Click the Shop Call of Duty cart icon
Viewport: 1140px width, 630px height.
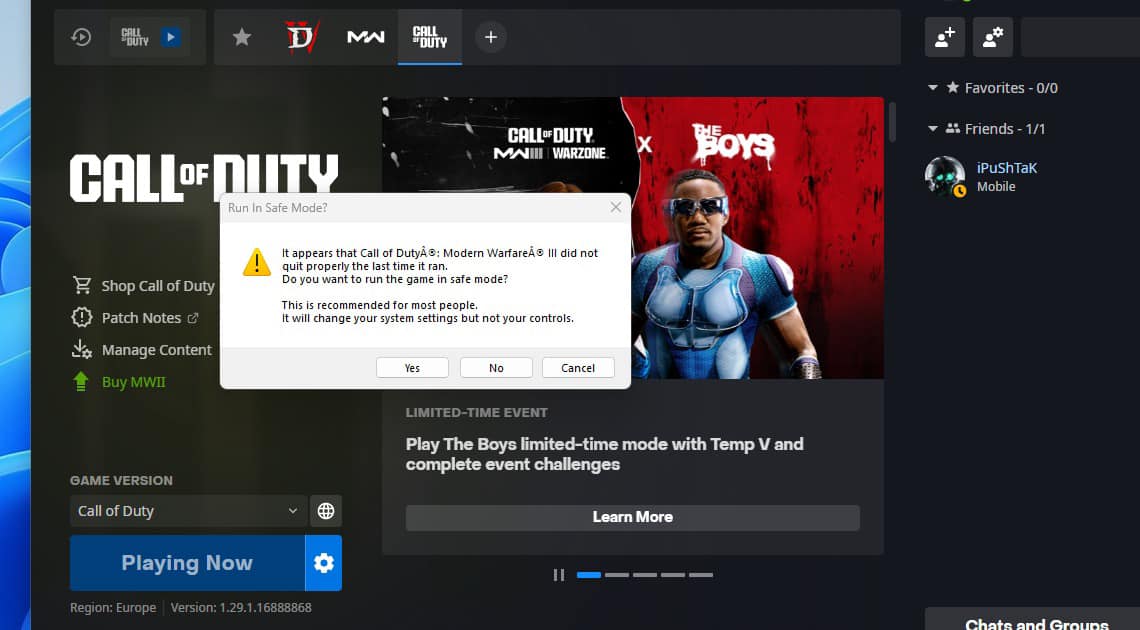[x=81, y=286]
